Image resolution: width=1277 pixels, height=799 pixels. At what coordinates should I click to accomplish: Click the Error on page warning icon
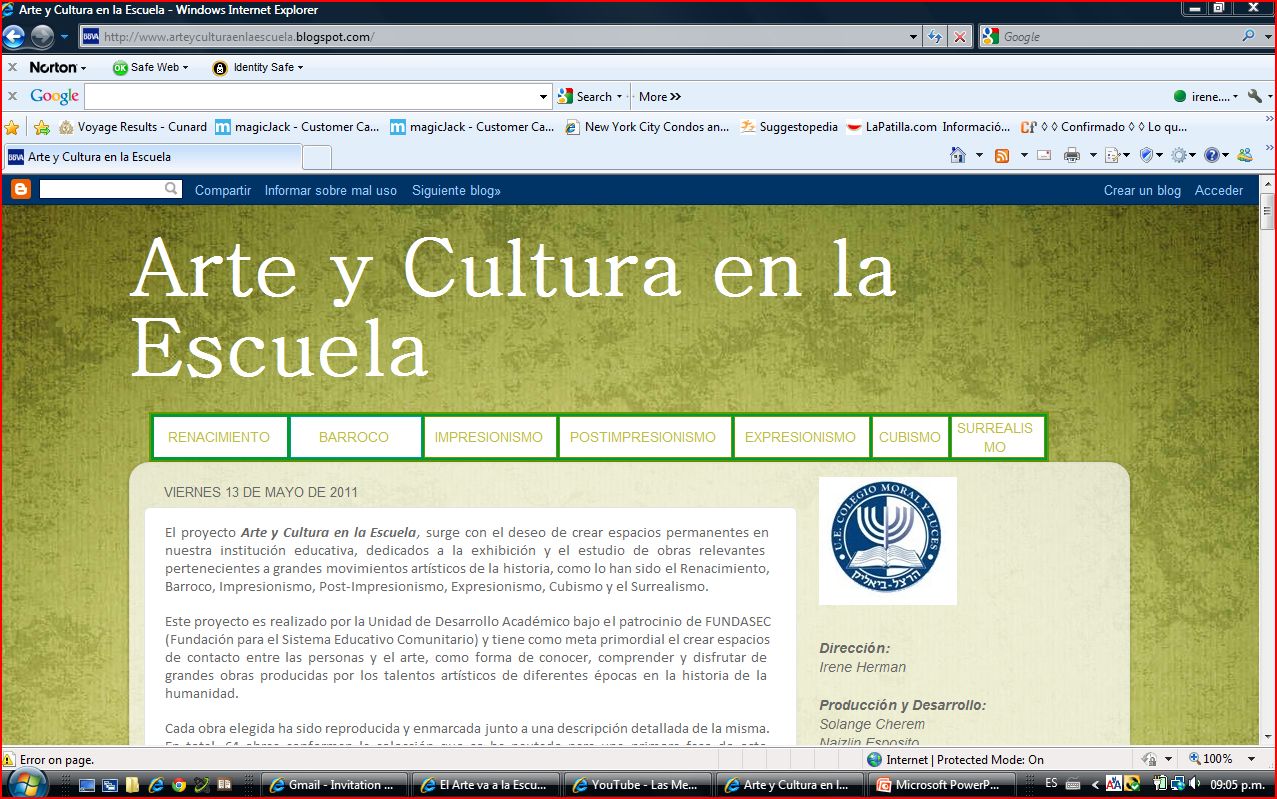(10, 760)
